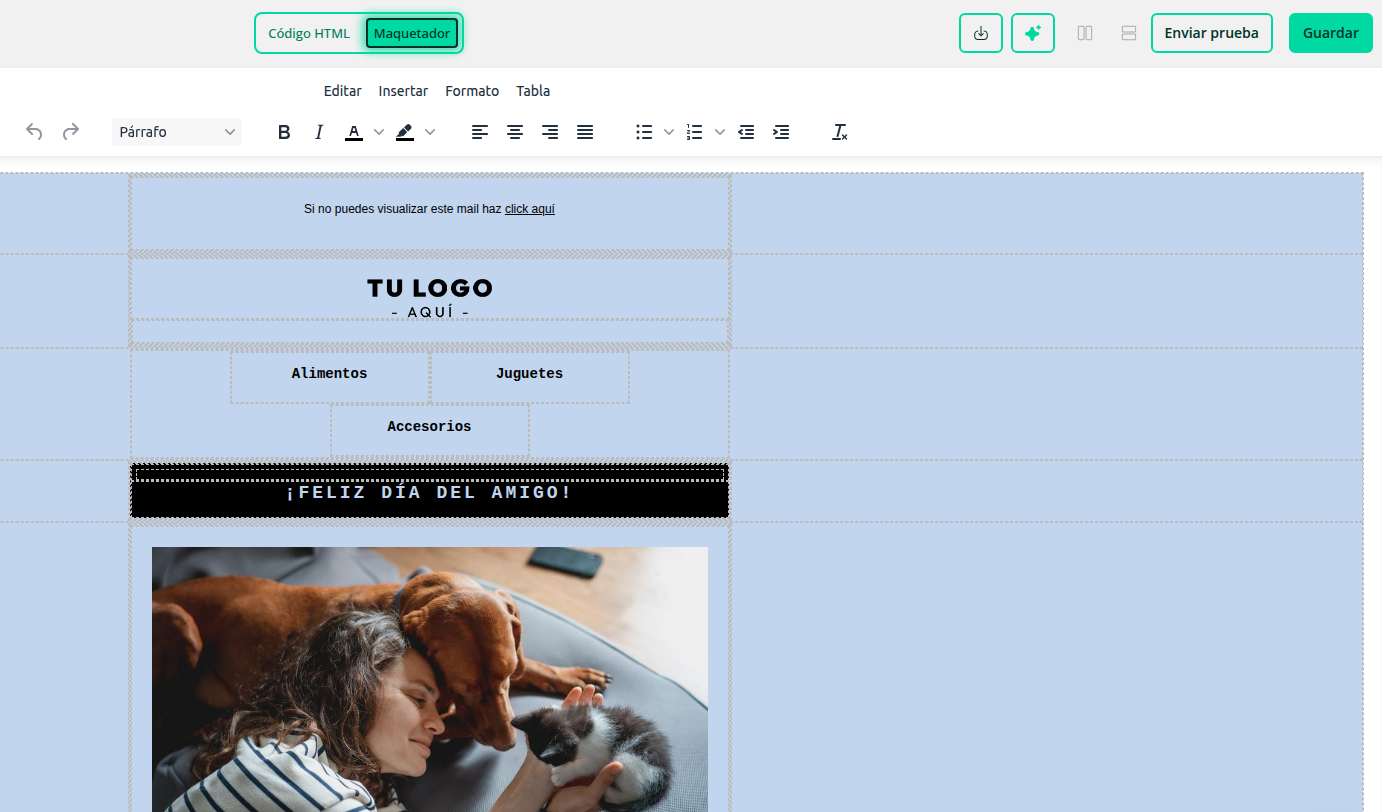Justify the selected paragraph text
The height and width of the screenshot is (812, 1382).
pyautogui.click(x=585, y=132)
